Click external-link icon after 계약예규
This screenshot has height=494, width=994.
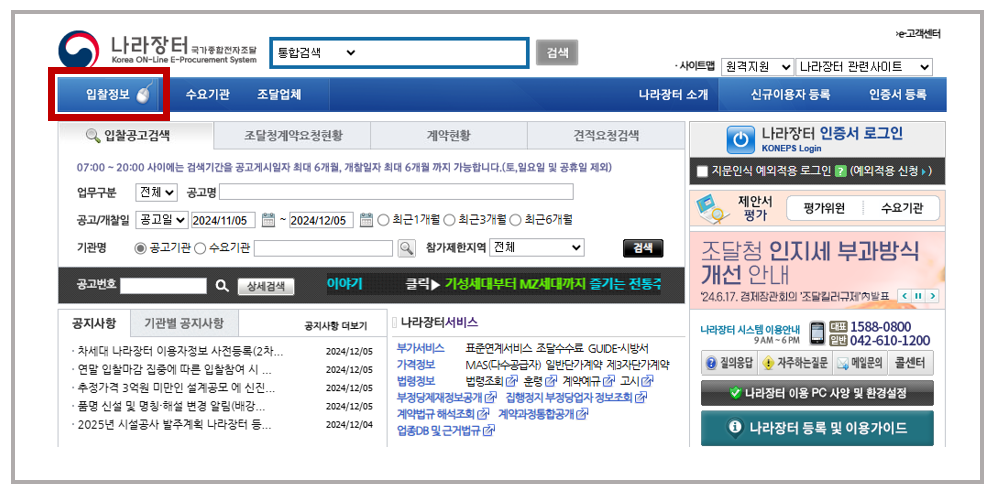(609, 381)
